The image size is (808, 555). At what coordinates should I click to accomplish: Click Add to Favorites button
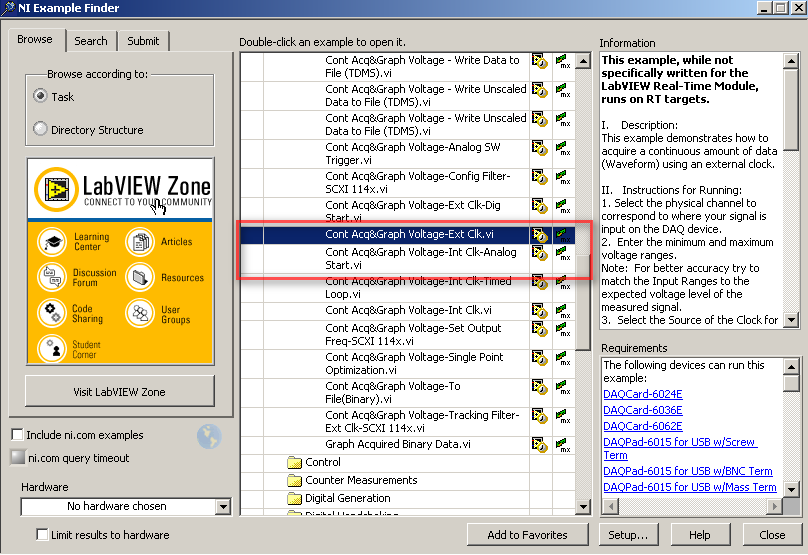click(x=527, y=535)
